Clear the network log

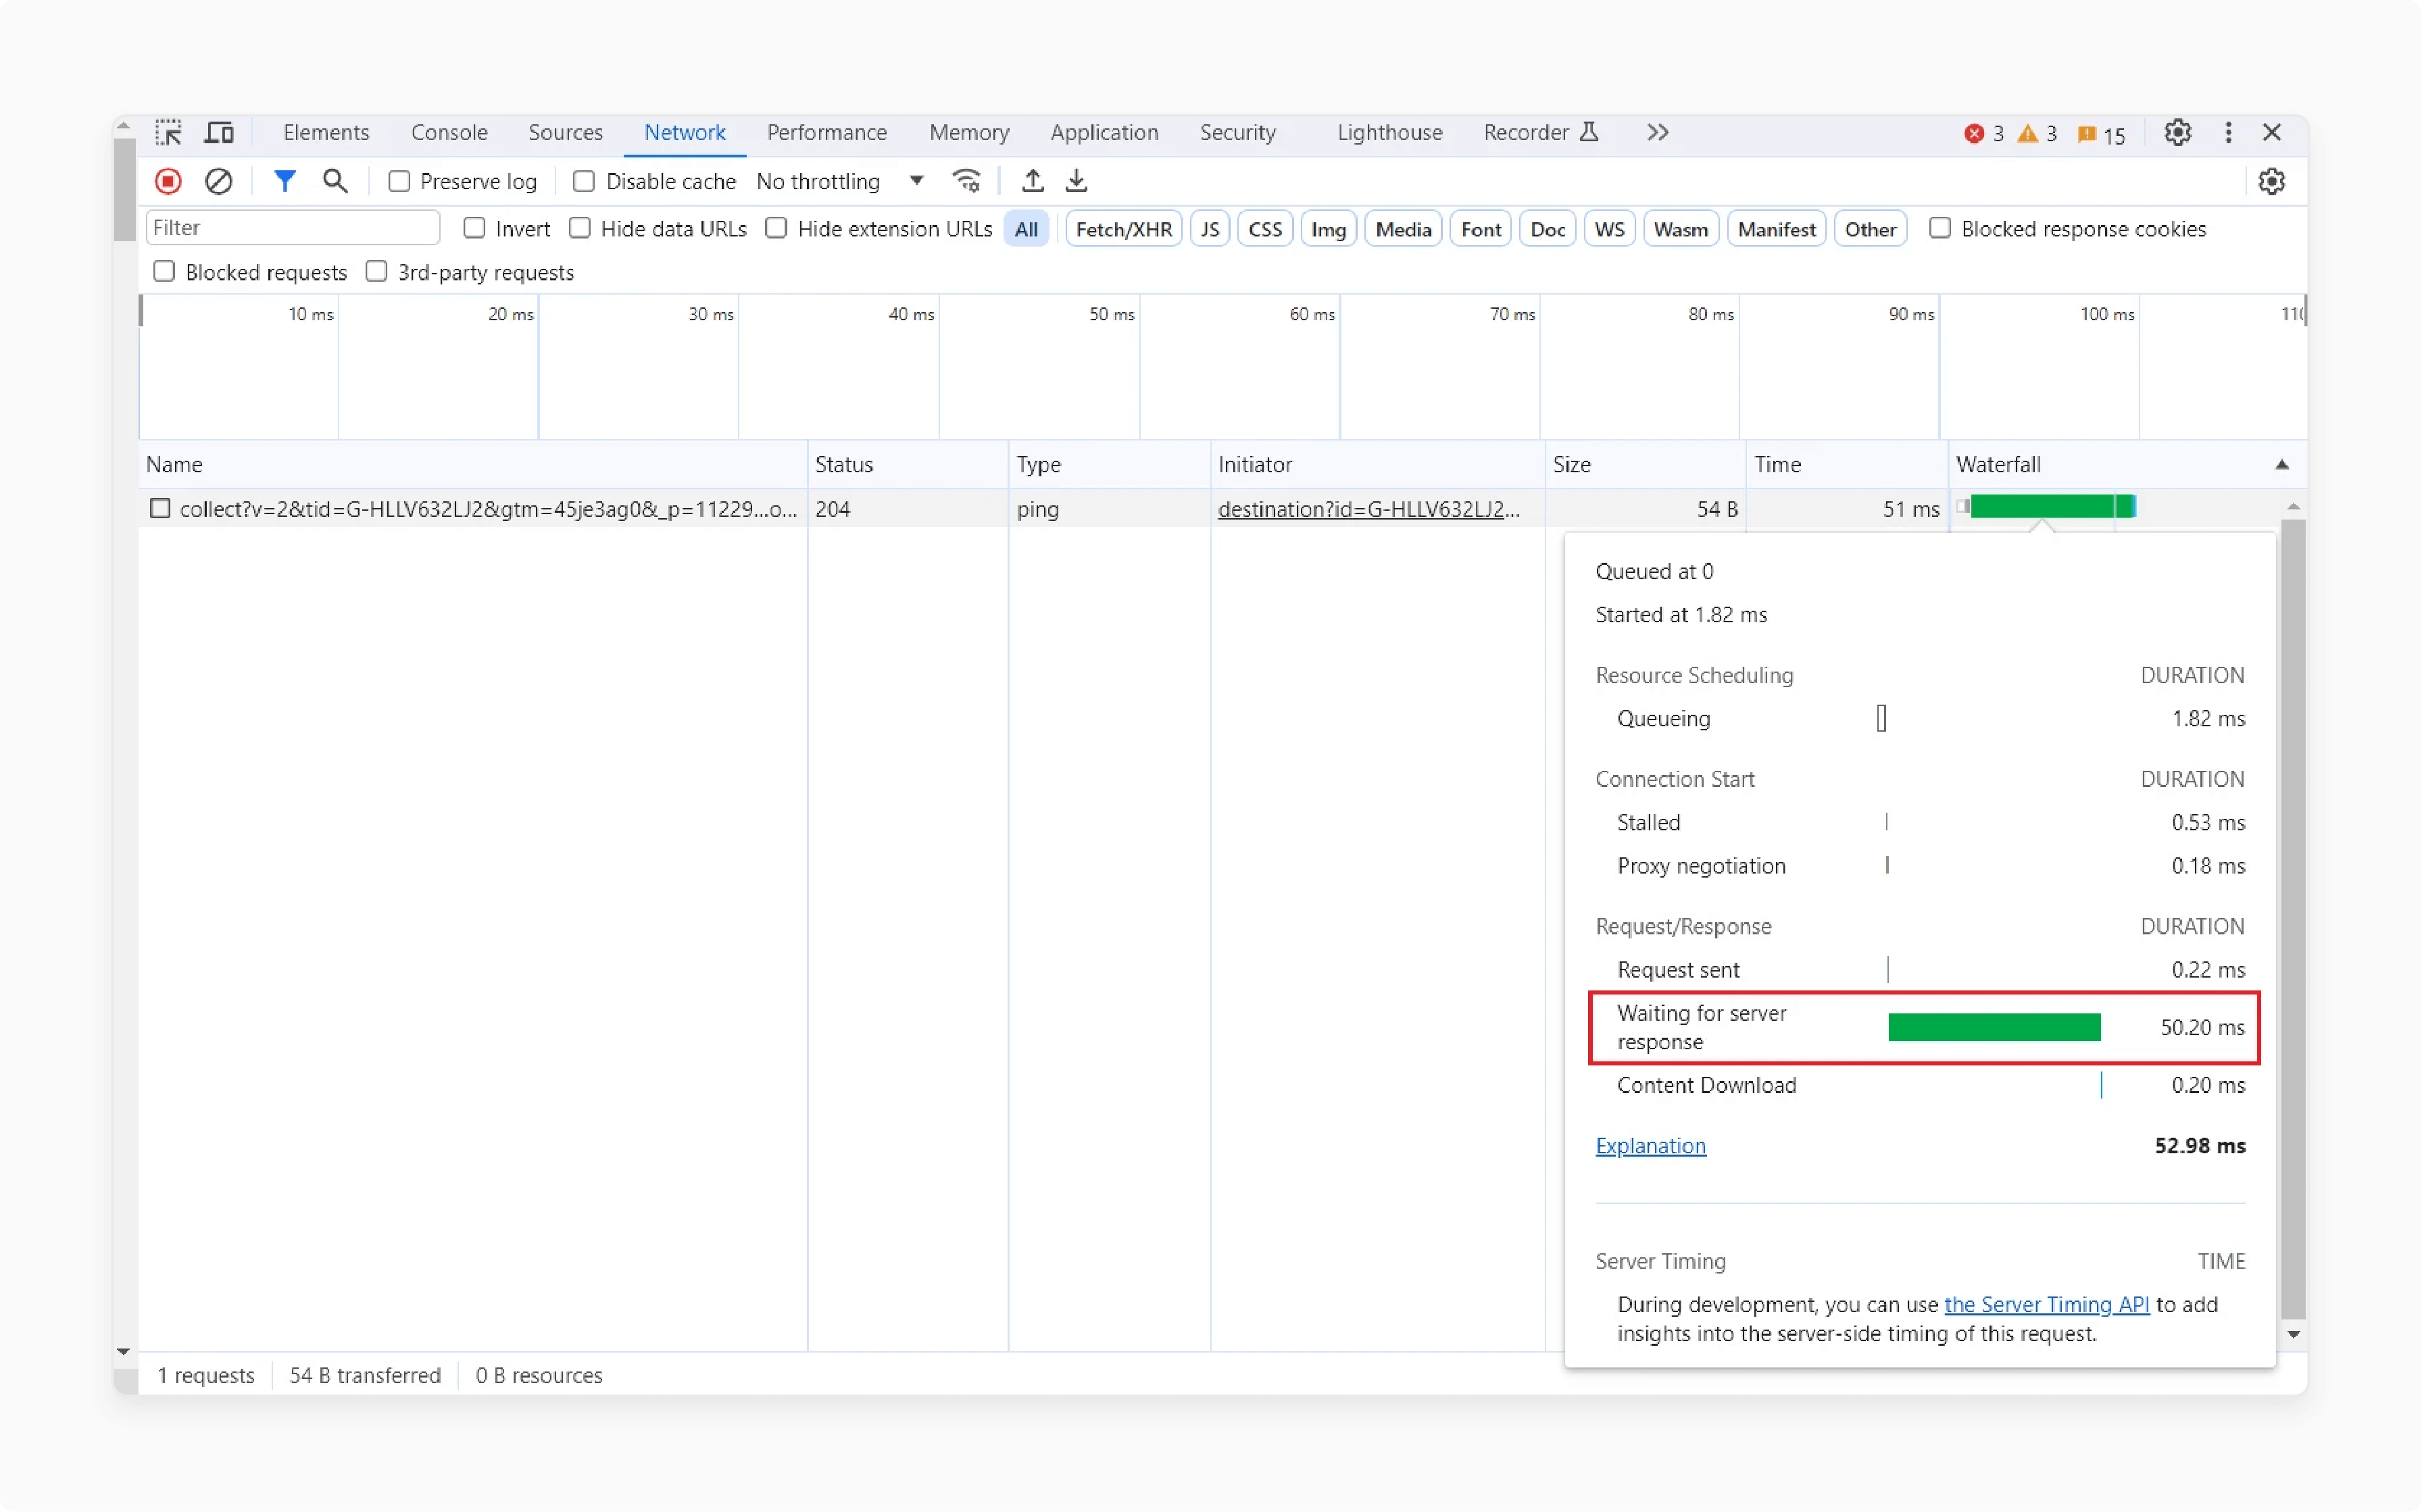click(219, 181)
